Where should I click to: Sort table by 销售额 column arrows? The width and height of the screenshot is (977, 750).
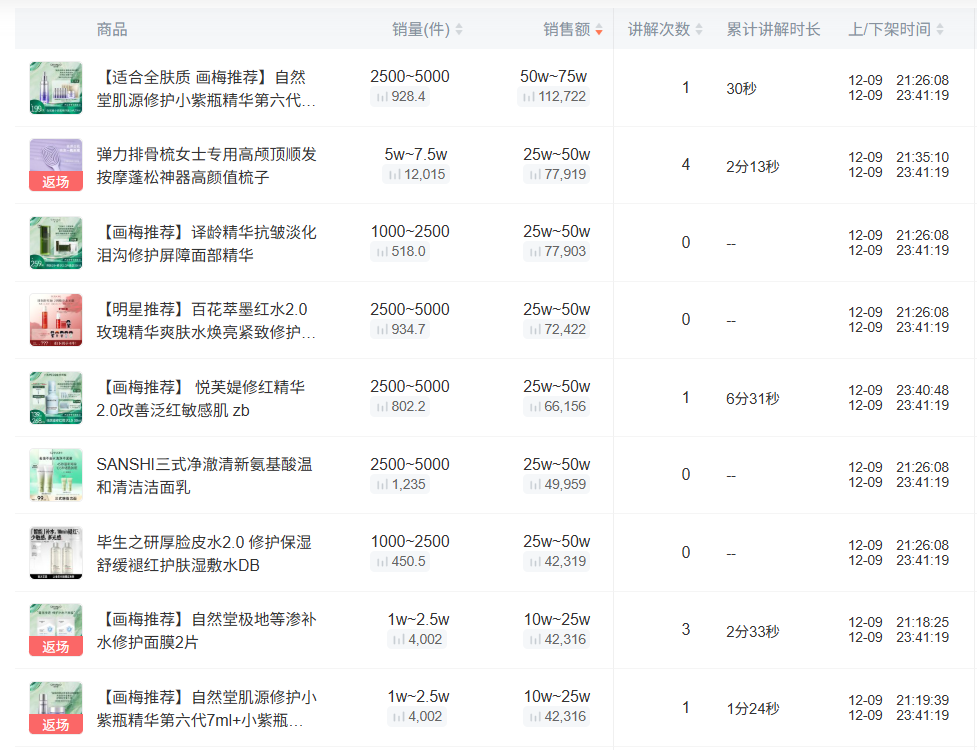coord(599,29)
